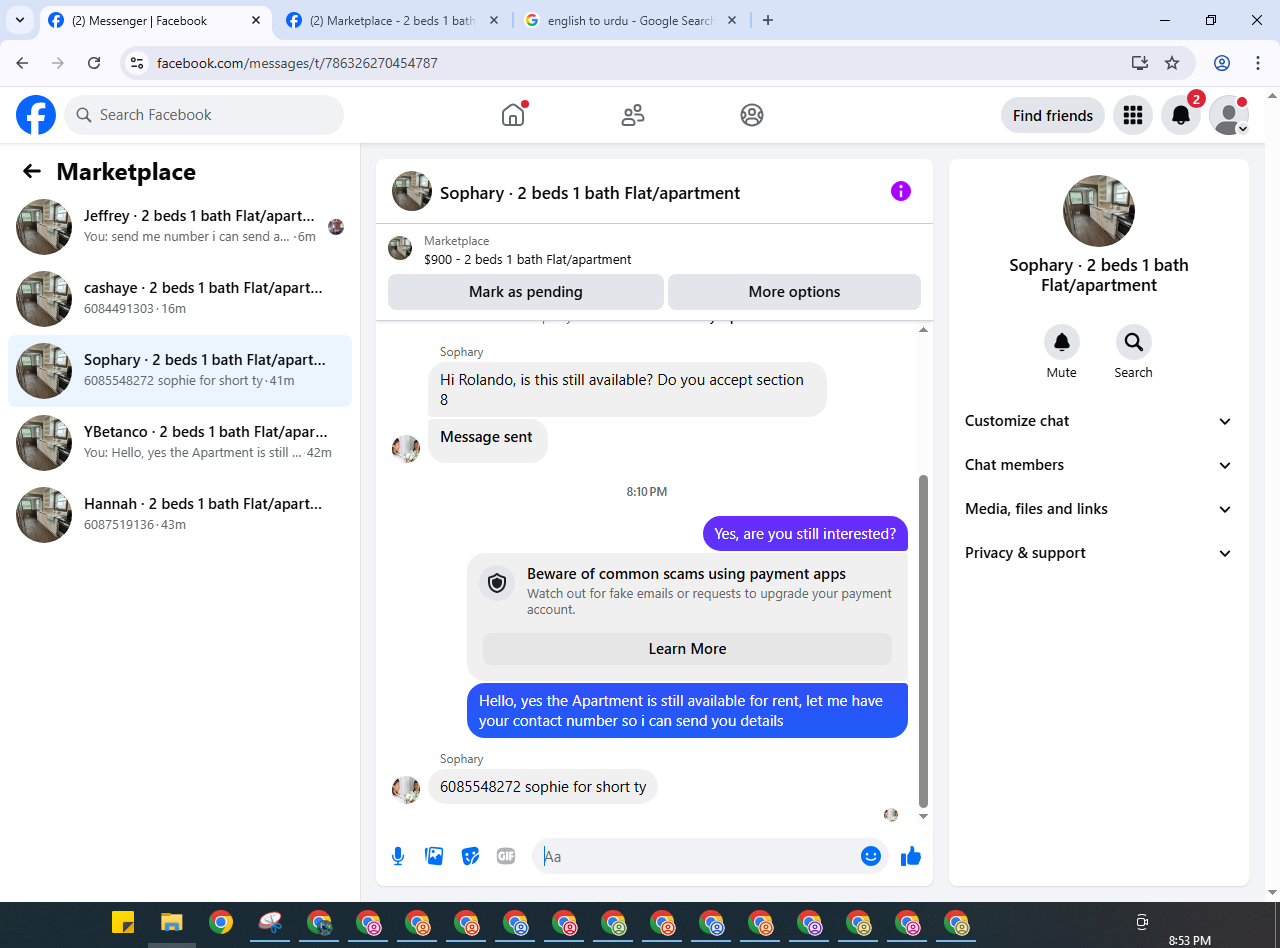The height and width of the screenshot is (948, 1280).
Task: Open the Jeffrey conversation
Action: pyautogui.click(x=180, y=227)
